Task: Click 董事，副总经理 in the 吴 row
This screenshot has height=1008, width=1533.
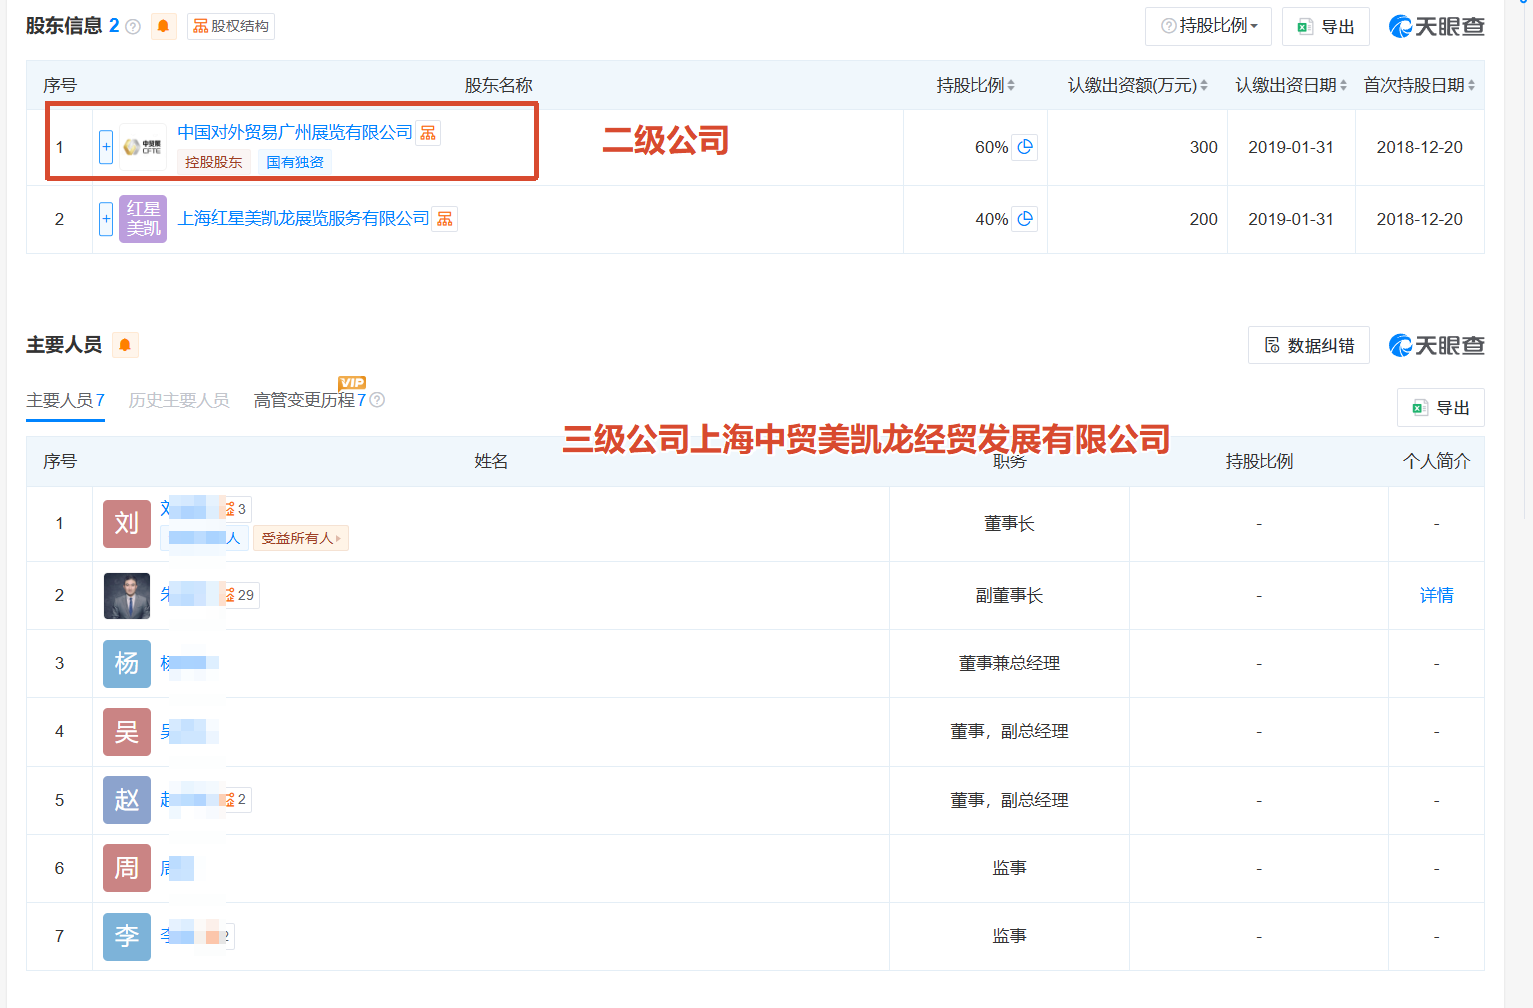Action: click(1009, 732)
